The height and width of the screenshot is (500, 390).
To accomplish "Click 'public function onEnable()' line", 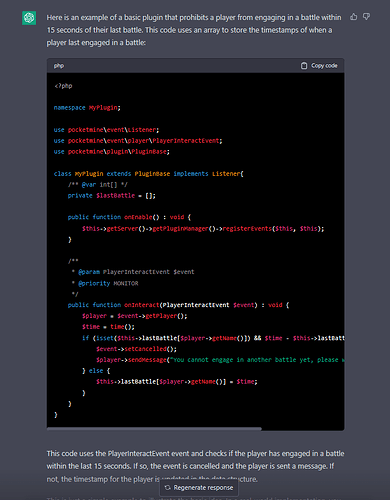I will pyautogui.click(x=129, y=217).
